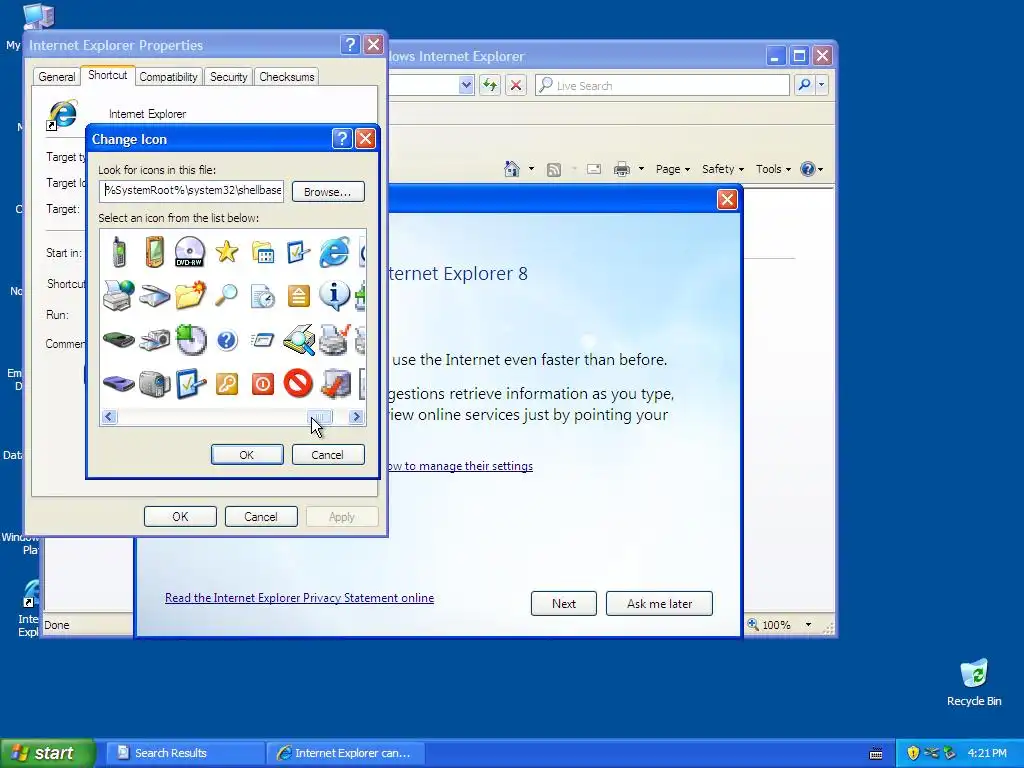
Task: Open the Tools menu in IE
Action: click(773, 169)
